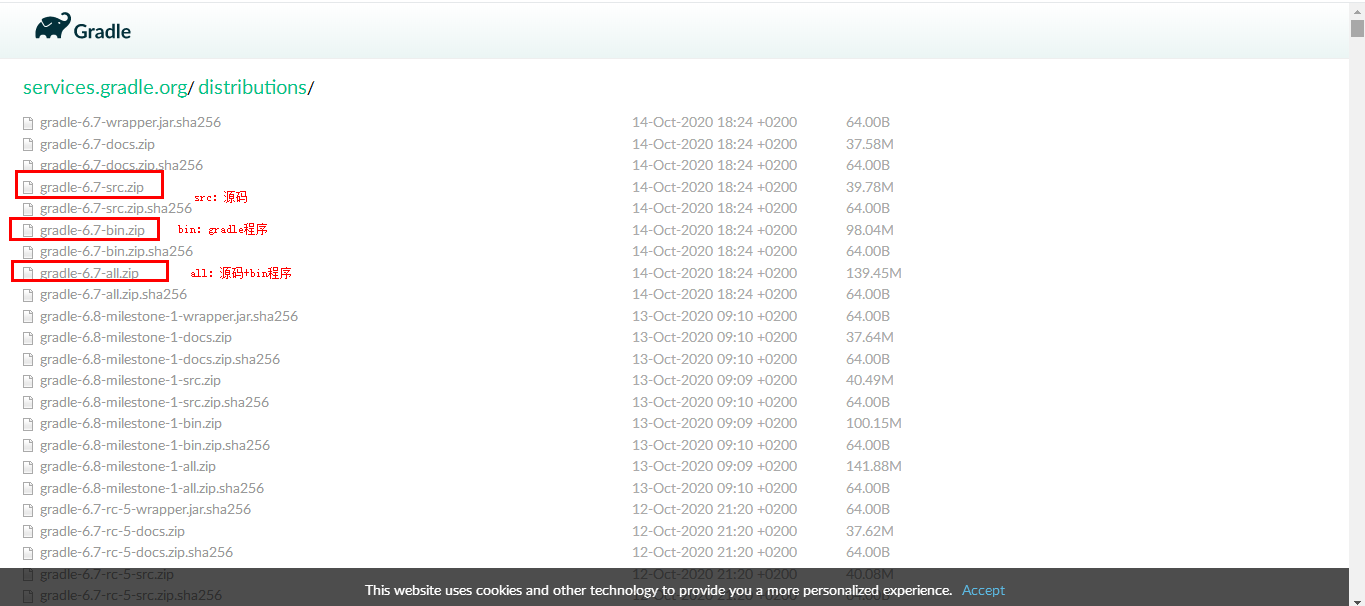Open gradle-6.7-all.zip.sha256 checksum
1365x606 pixels.
click(x=113, y=294)
